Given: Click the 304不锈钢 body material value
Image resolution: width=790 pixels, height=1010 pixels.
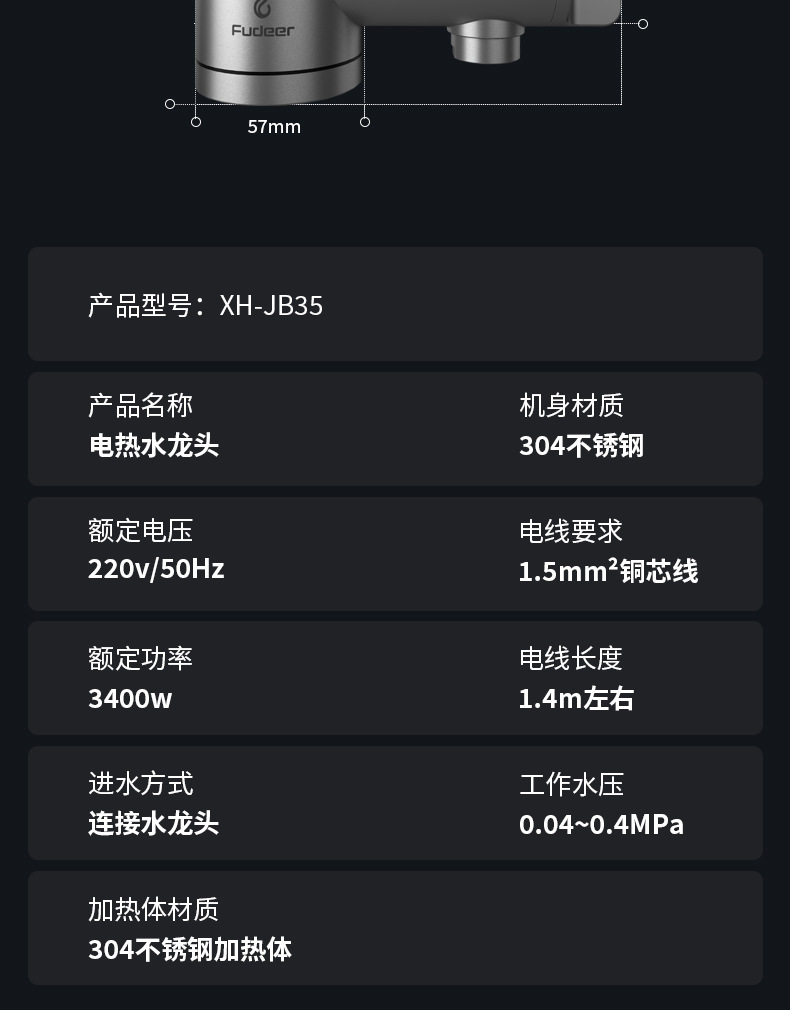Looking at the screenshot, I should pyautogui.click(x=581, y=445).
